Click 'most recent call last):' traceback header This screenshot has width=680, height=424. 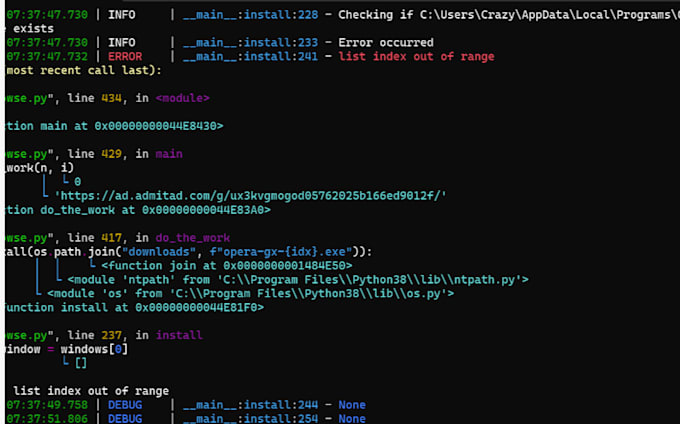tap(84, 70)
